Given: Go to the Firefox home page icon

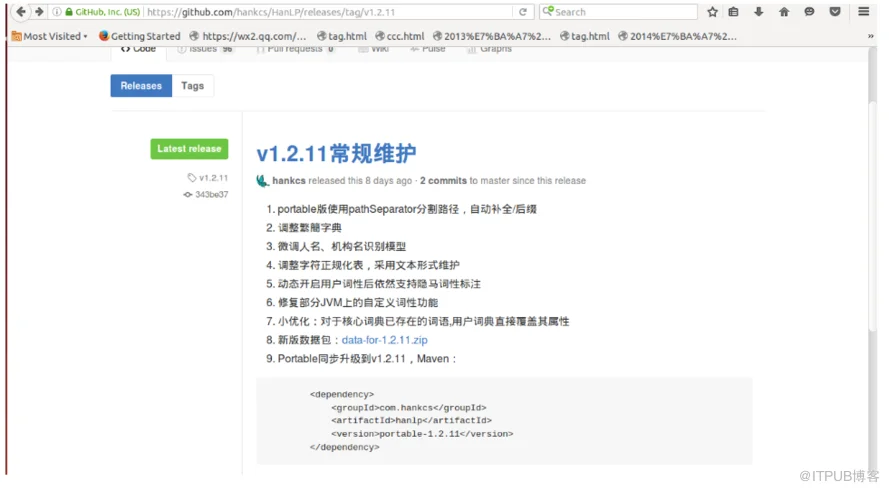Looking at the screenshot, I should click(x=784, y=12).
